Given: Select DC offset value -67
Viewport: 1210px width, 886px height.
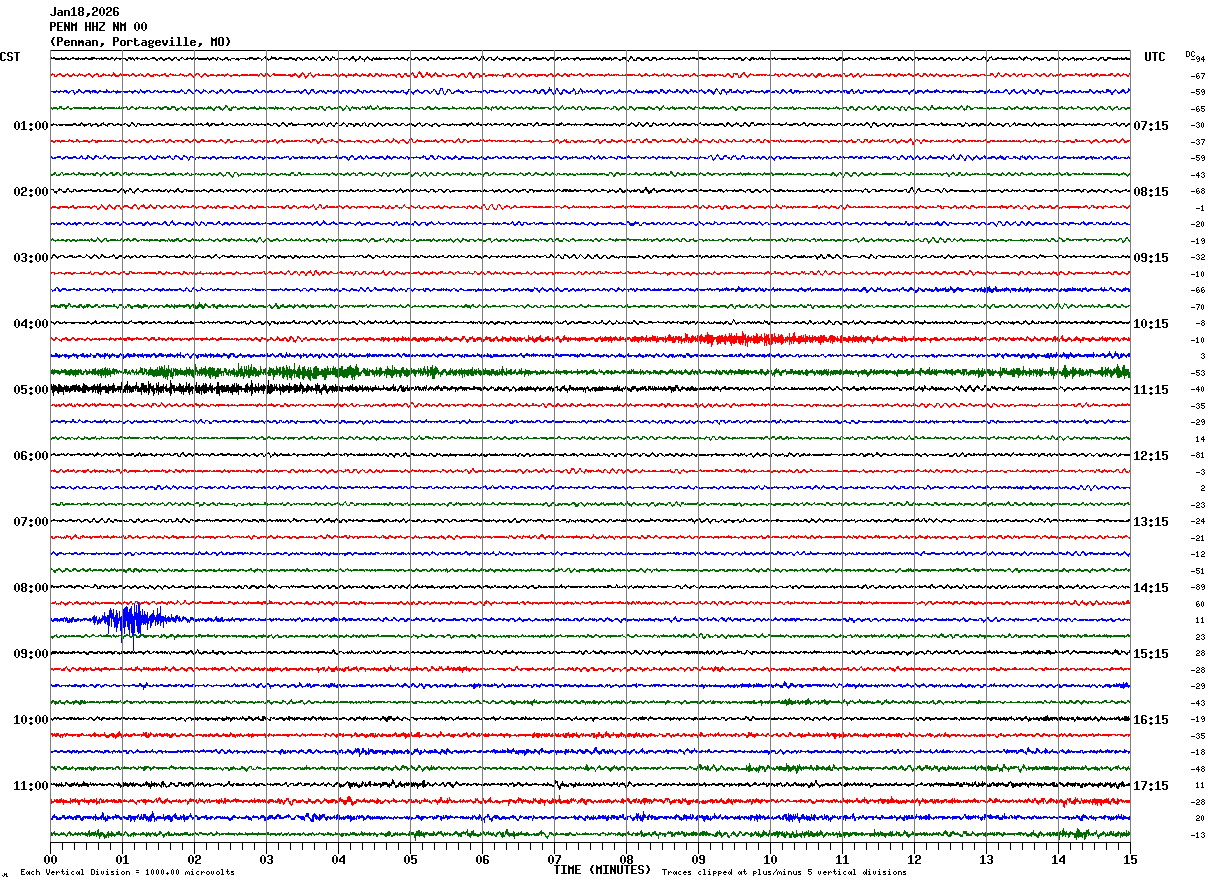Looking at the screenshot, I should tap(1196, 76).
